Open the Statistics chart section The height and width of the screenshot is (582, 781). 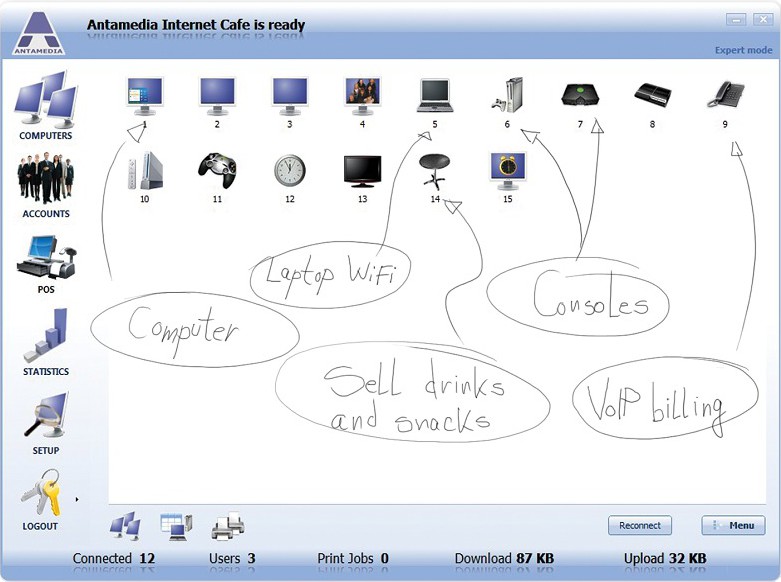[x=46, y=342]
